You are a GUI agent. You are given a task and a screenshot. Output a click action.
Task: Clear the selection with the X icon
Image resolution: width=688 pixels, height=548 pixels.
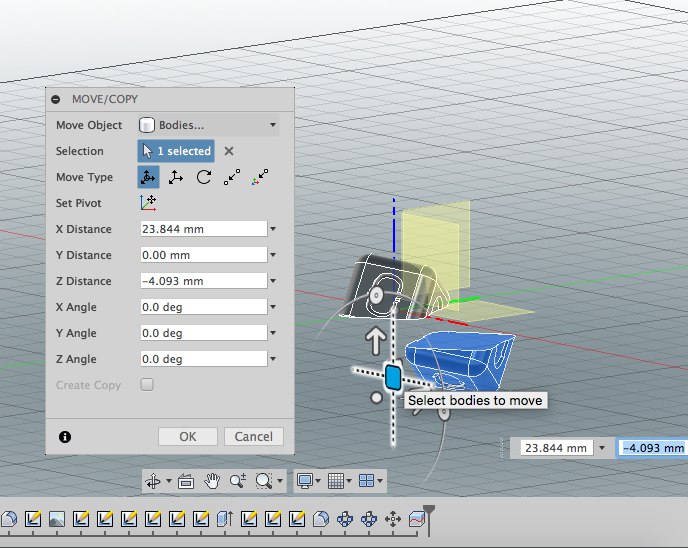[229, 151]
